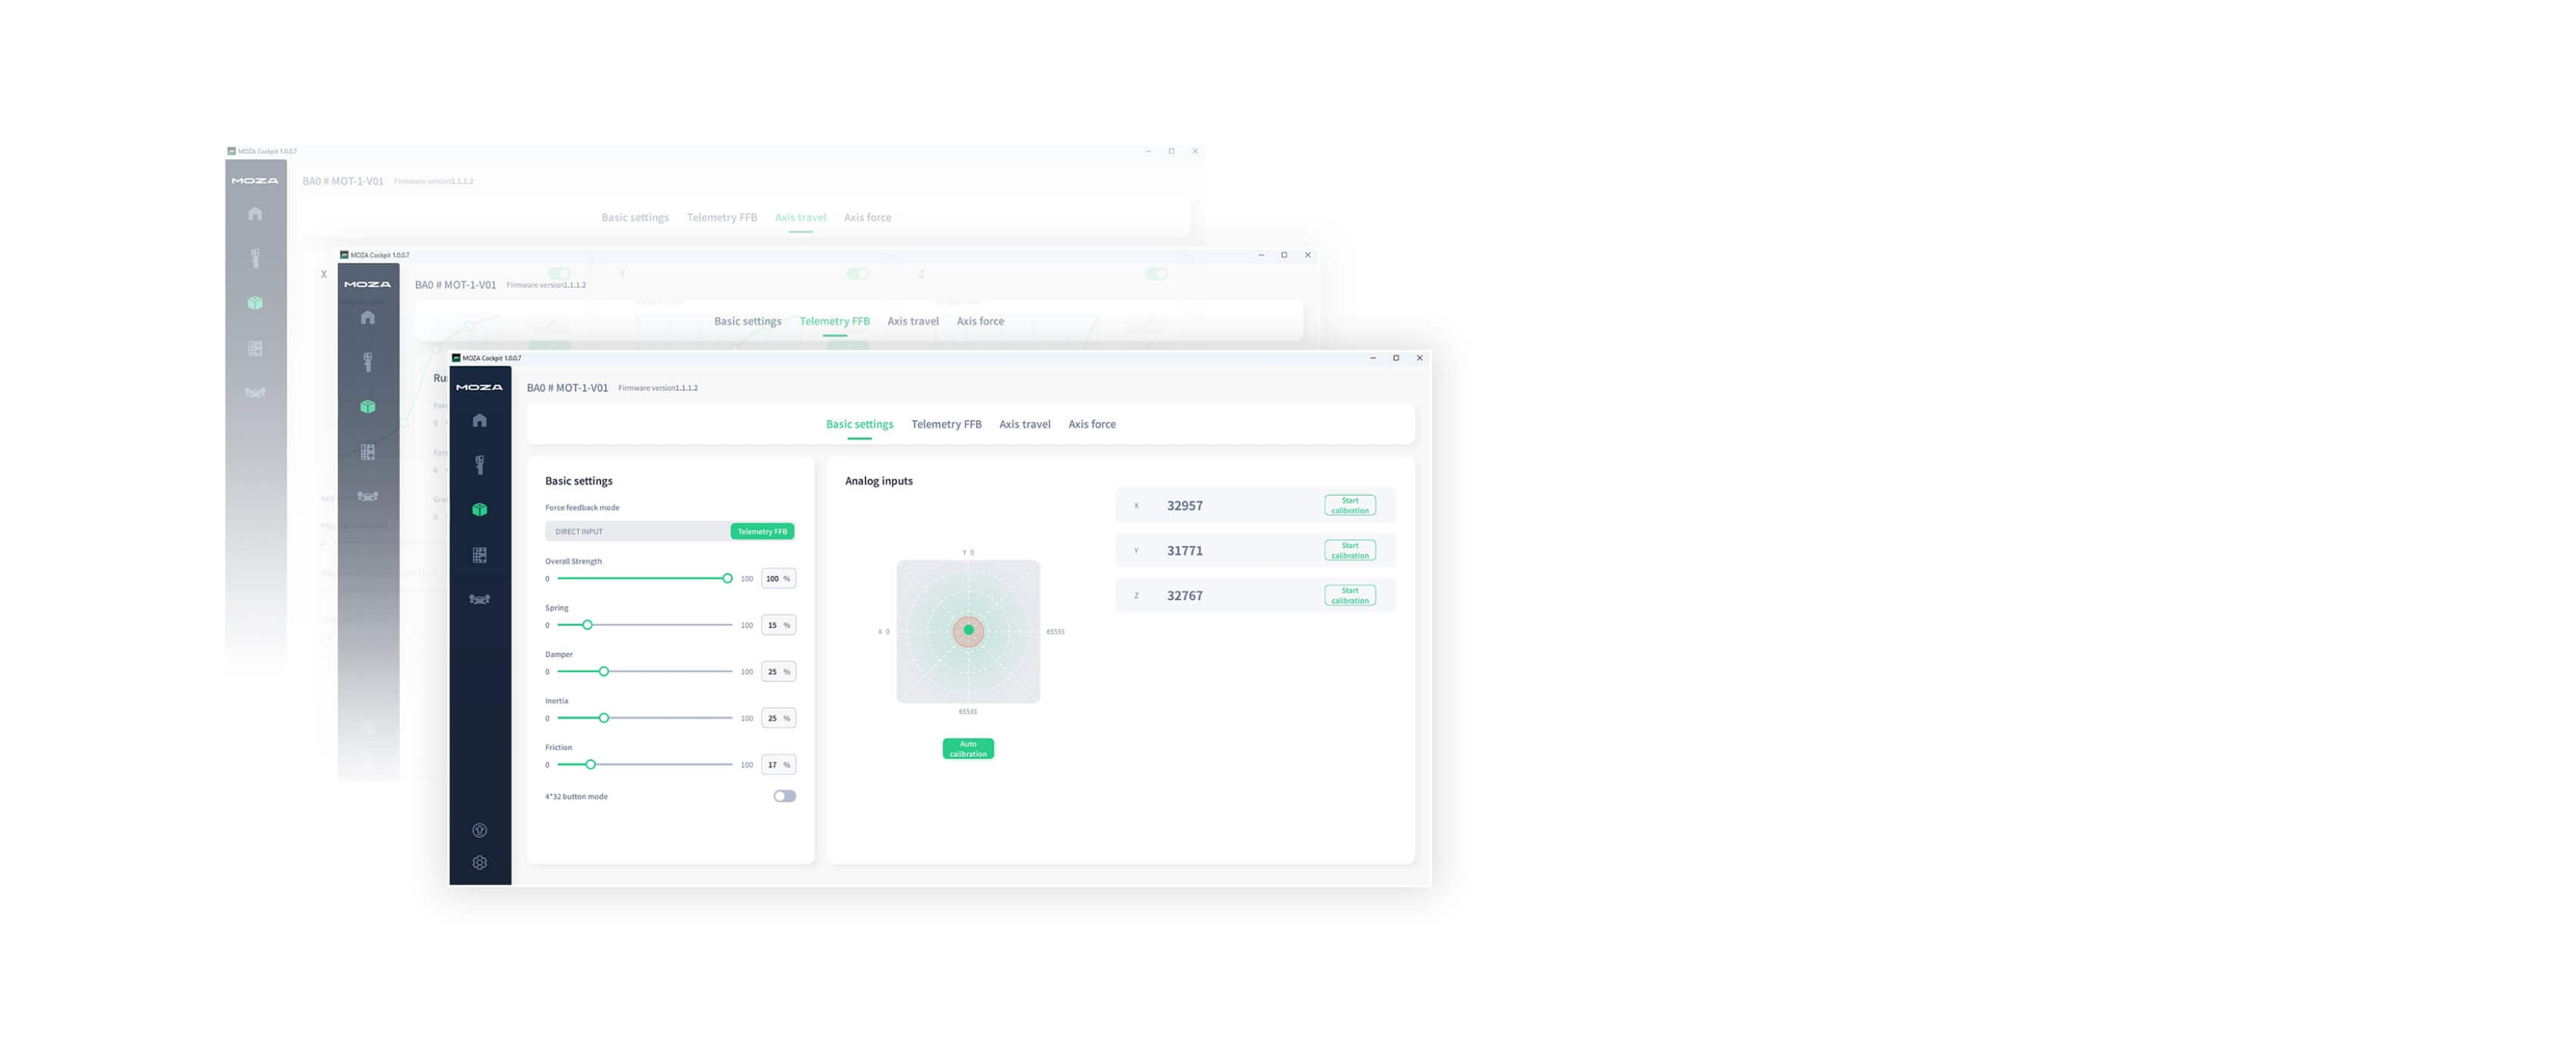Start calibration for the Z axis
Viewport: 2576px width, 1046px height.
(1349, 595)
